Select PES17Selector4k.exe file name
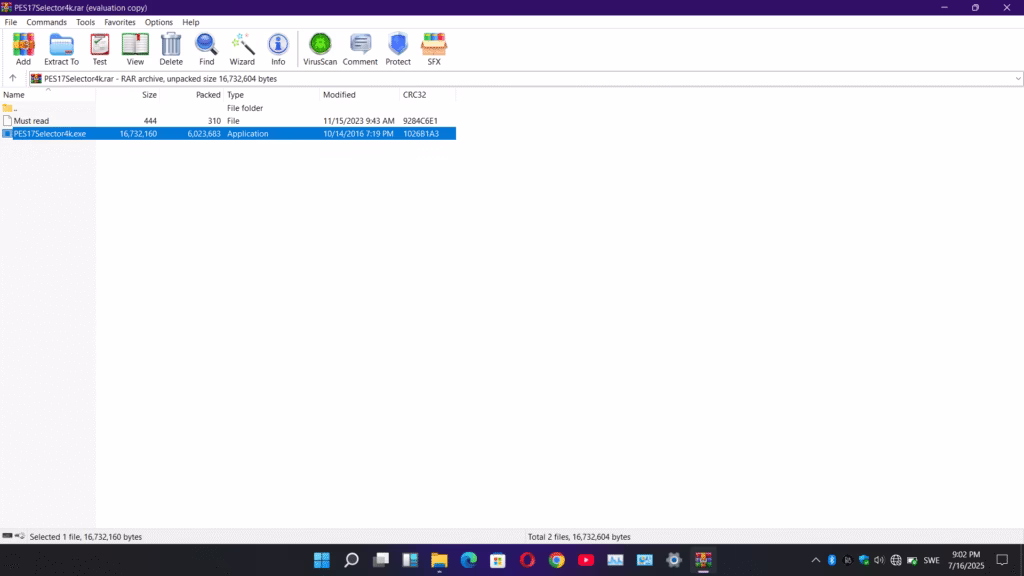The width and height of the screenshot is (1024, 576). (50, 133)
